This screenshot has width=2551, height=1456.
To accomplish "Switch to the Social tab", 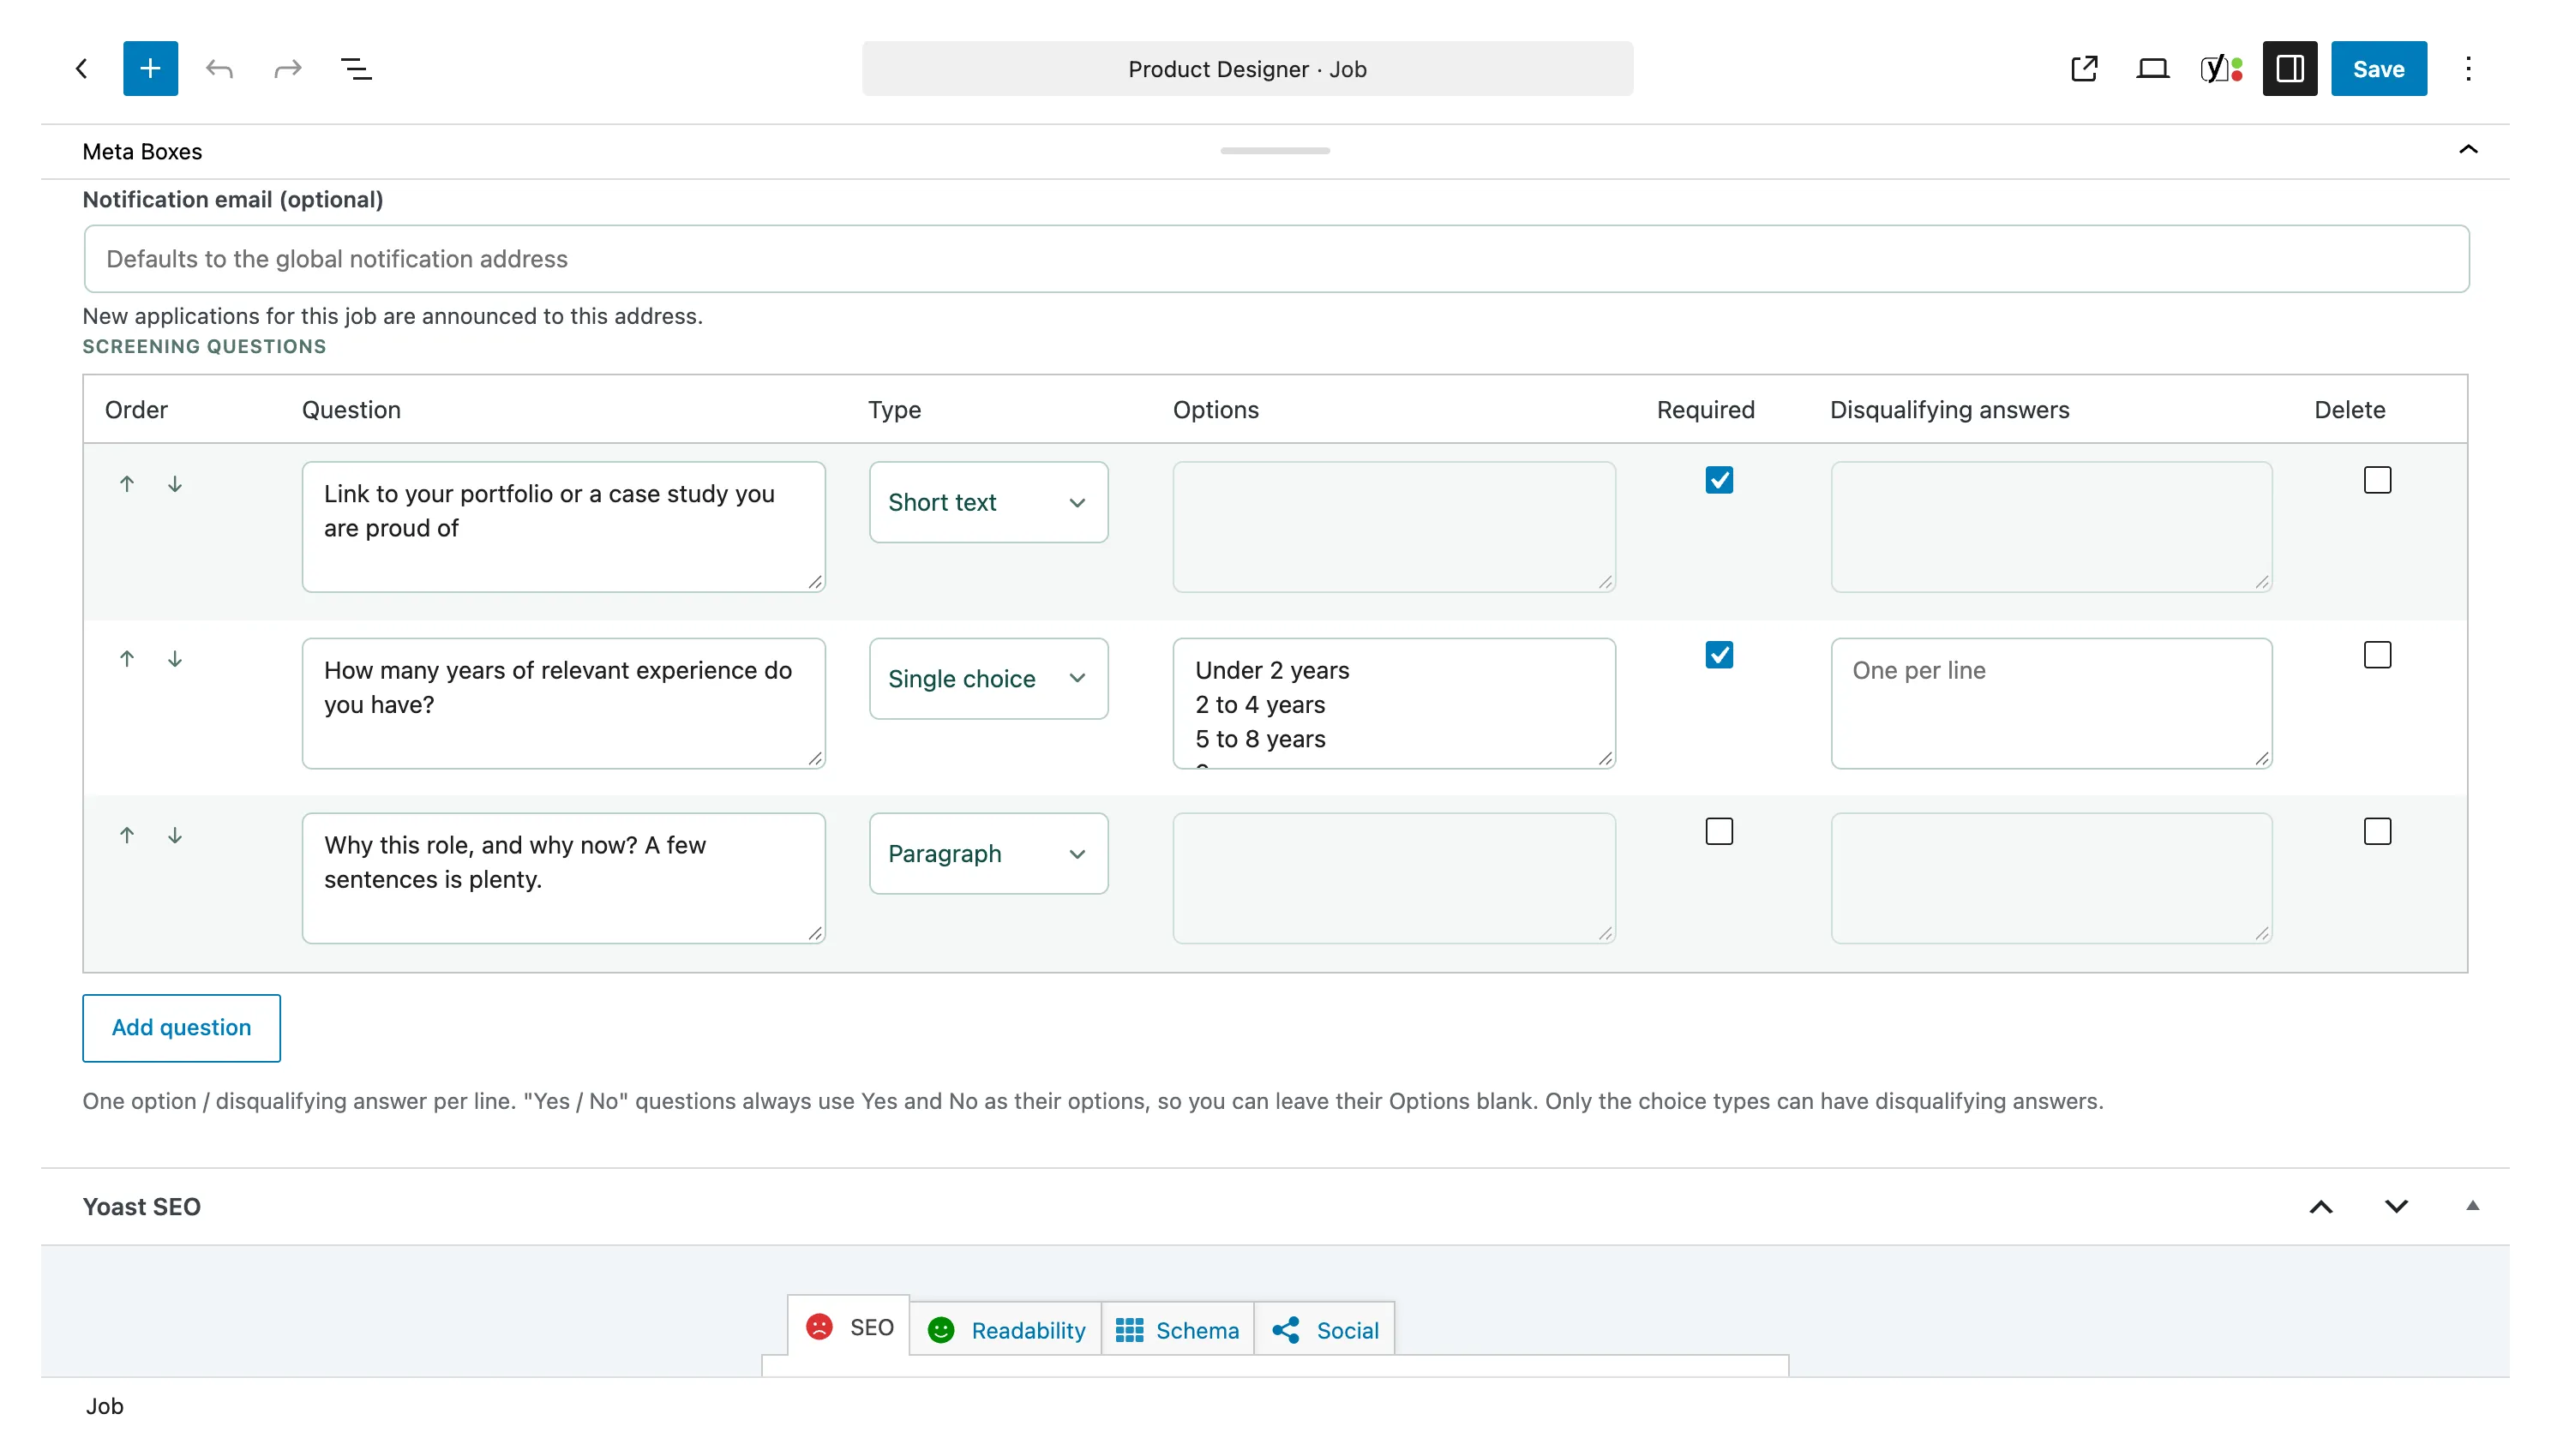I will click(1325, 1330).
